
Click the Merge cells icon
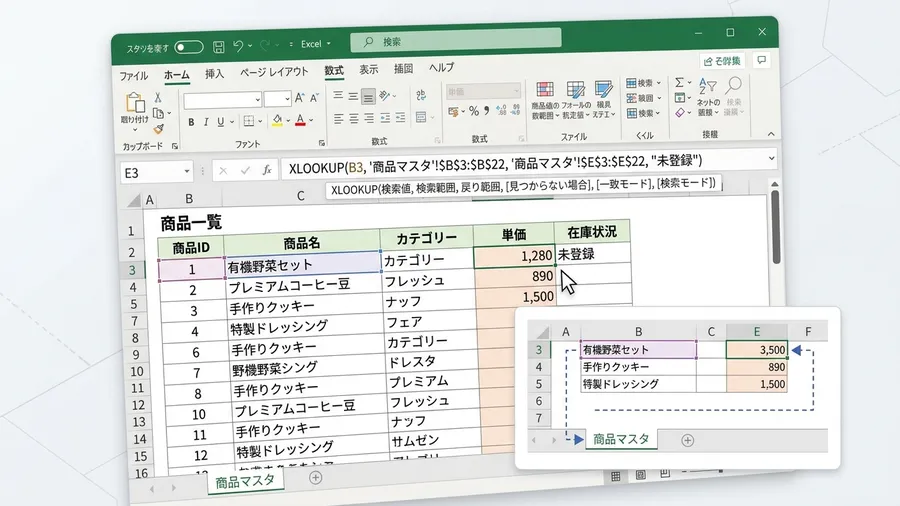(x=421, y=117)
